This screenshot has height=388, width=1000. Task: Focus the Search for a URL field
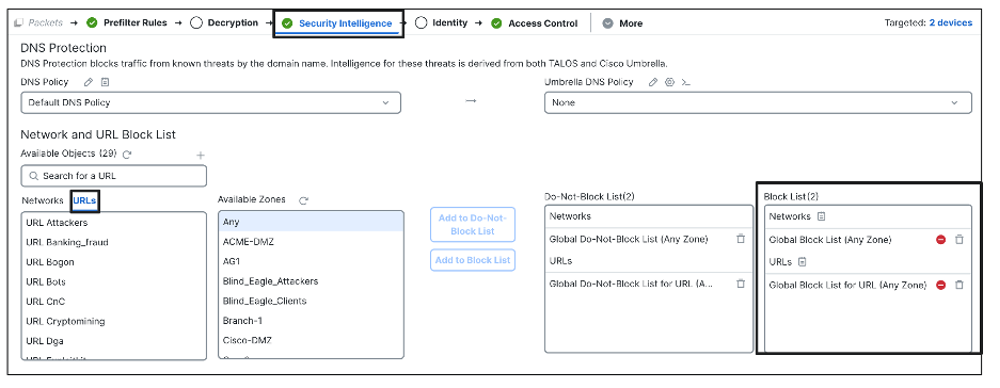(114, 175)
